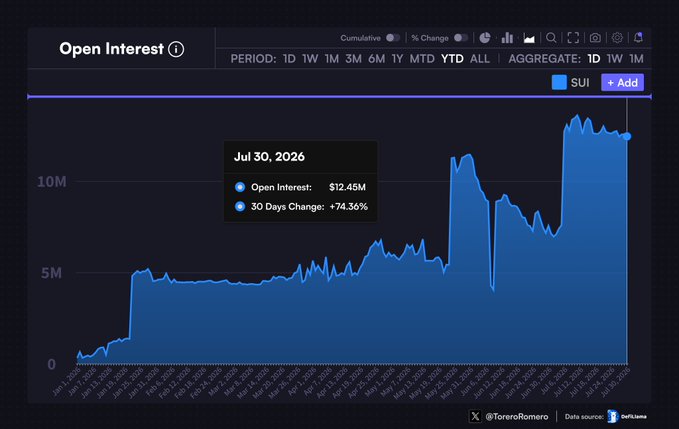The height and width of the screenshot is (429, 679).
Task: Click the PERIOD: label
Action: coord(253,59)
